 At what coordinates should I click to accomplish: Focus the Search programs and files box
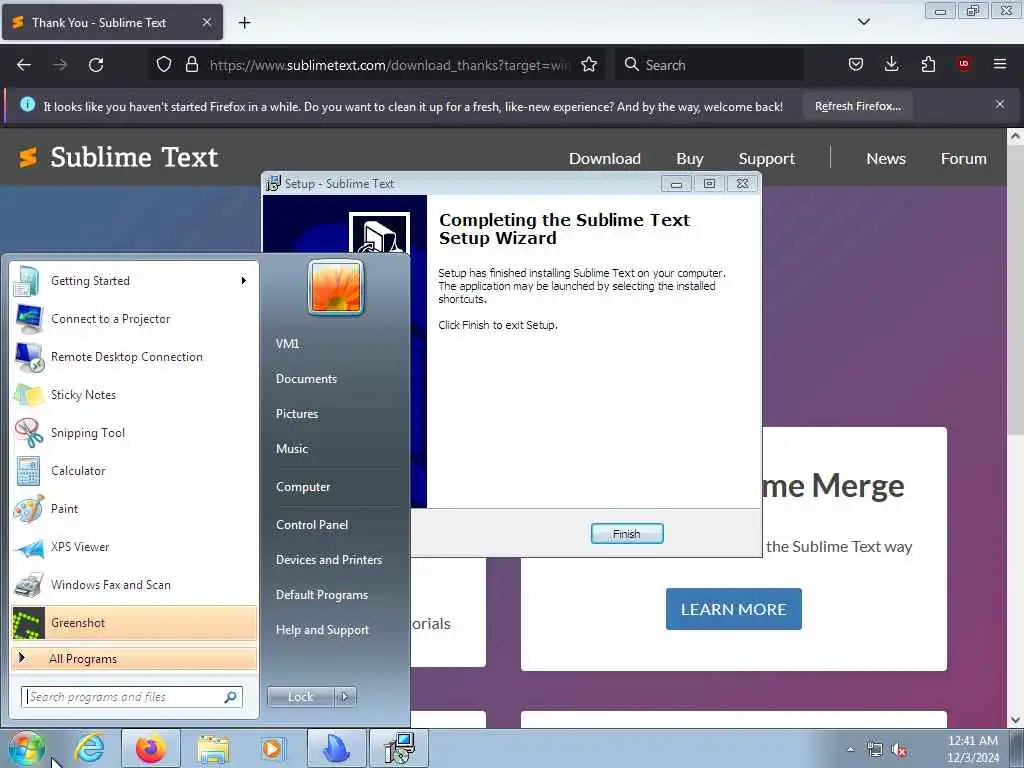point(132,697)
